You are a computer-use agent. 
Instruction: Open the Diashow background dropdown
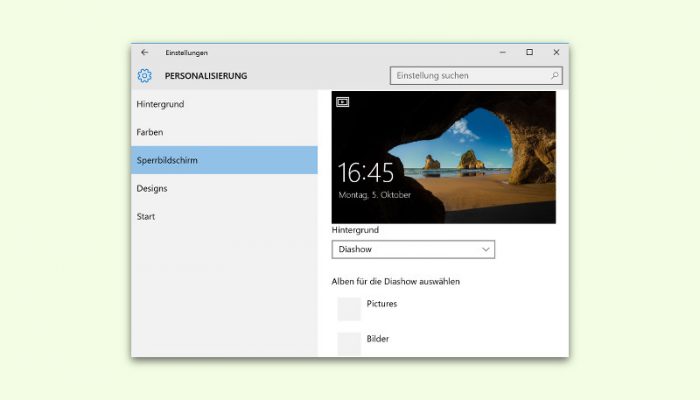(x=413, y=249)
